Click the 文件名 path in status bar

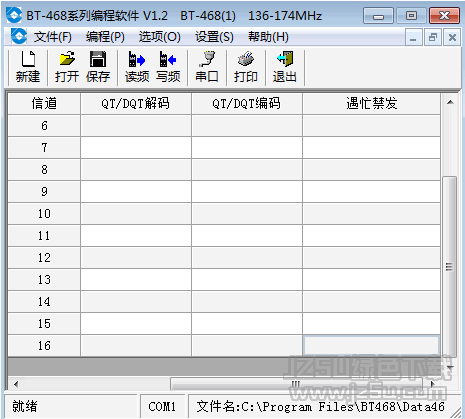[x=320, y=406]
